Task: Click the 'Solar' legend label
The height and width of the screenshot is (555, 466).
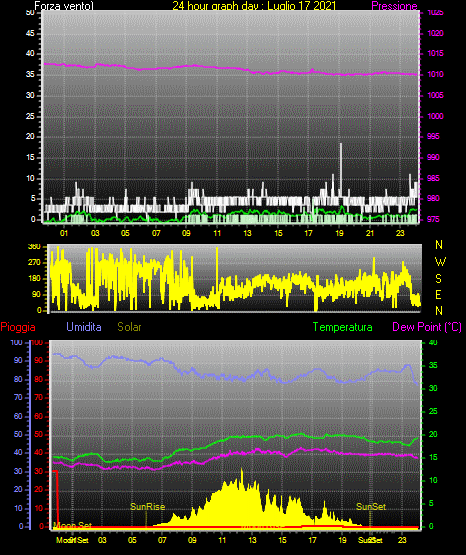Action: [129, 327]
